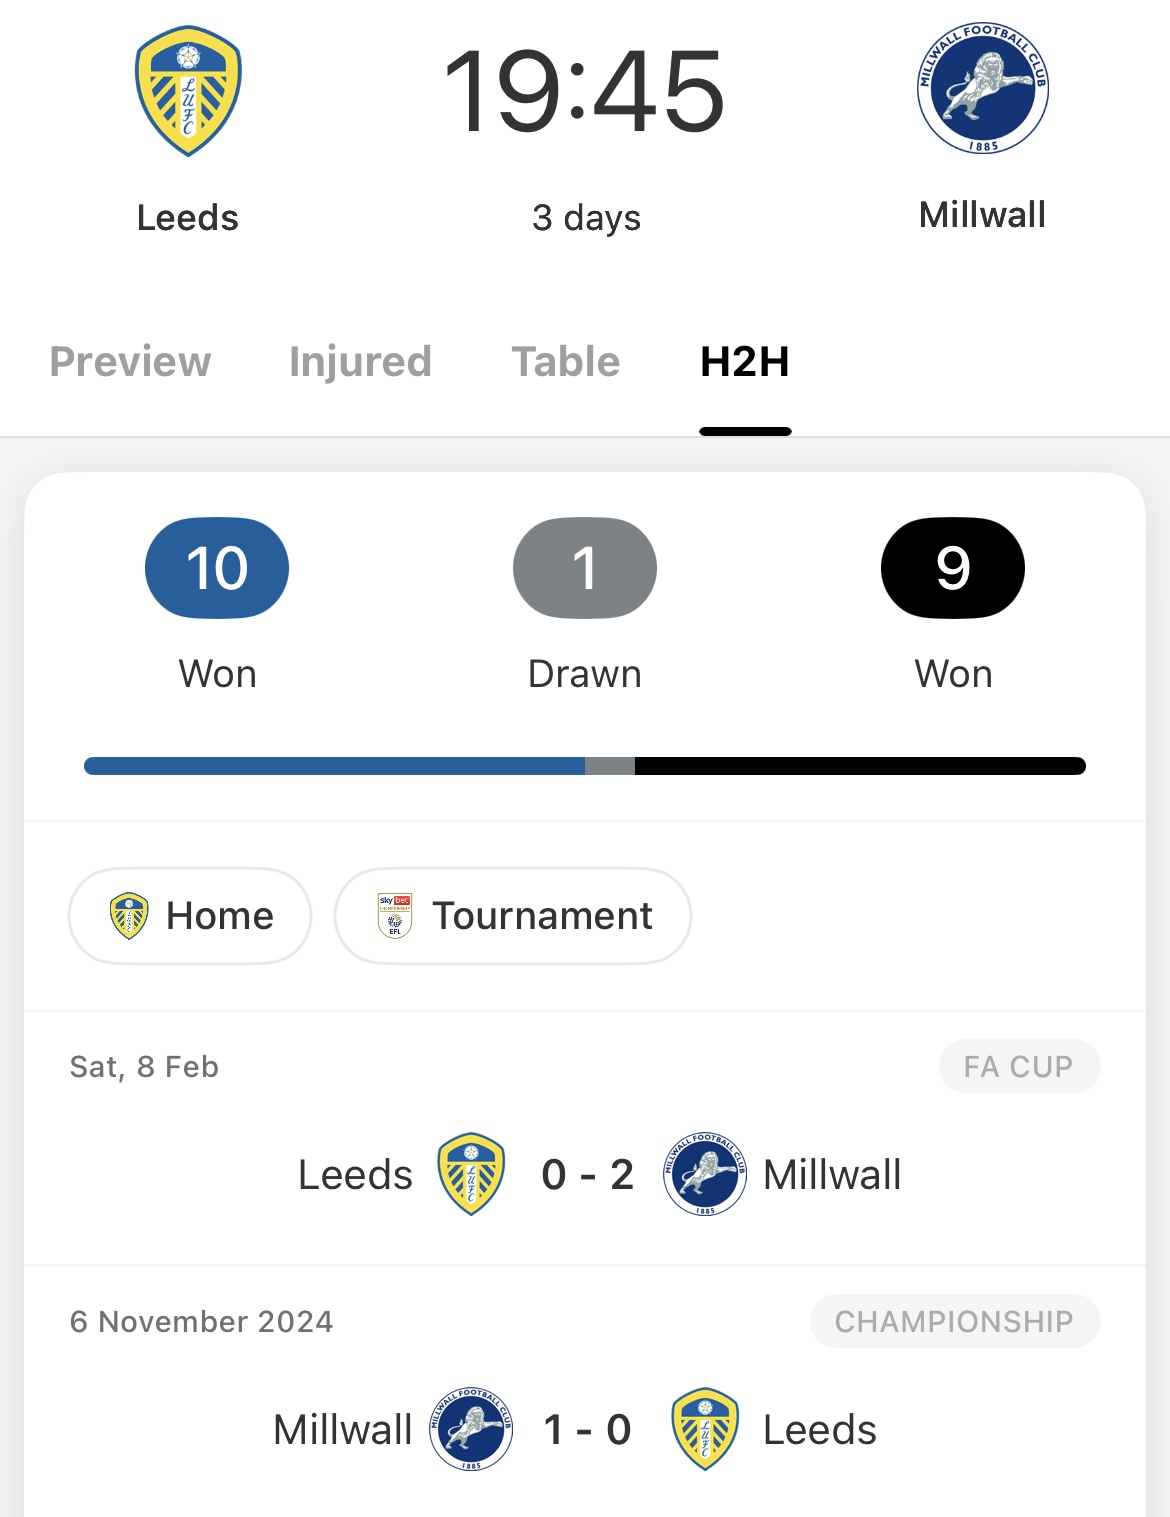Switch to the Injured tab

pos(360,362)
